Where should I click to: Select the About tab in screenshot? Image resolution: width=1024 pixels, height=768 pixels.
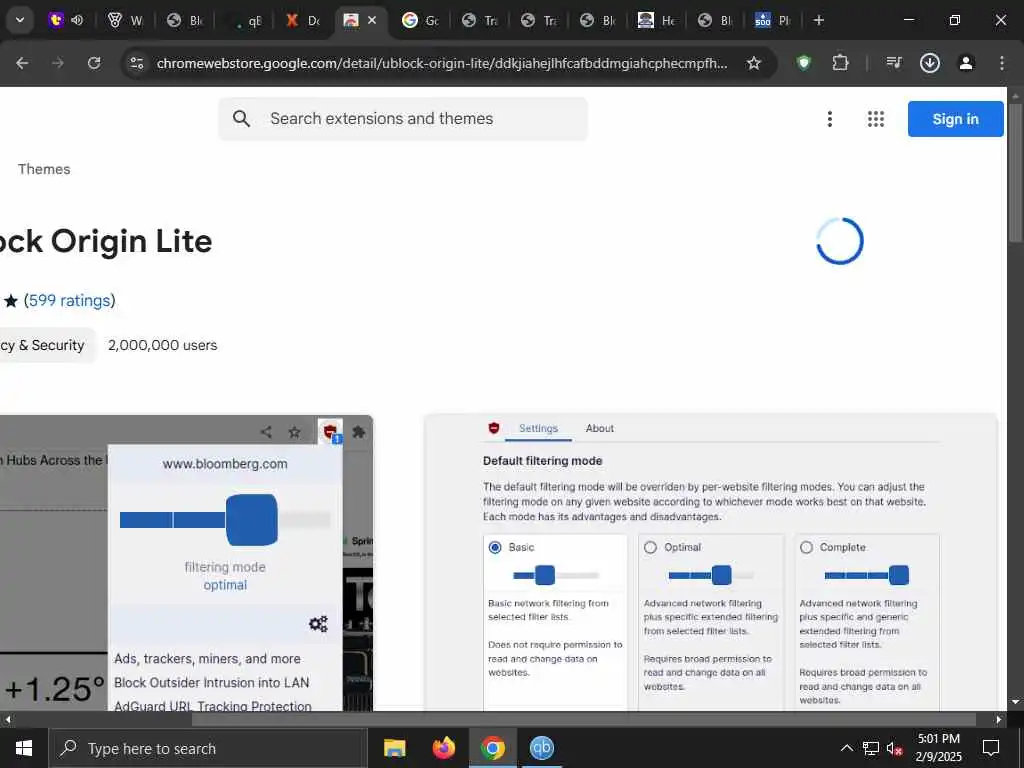600,428
